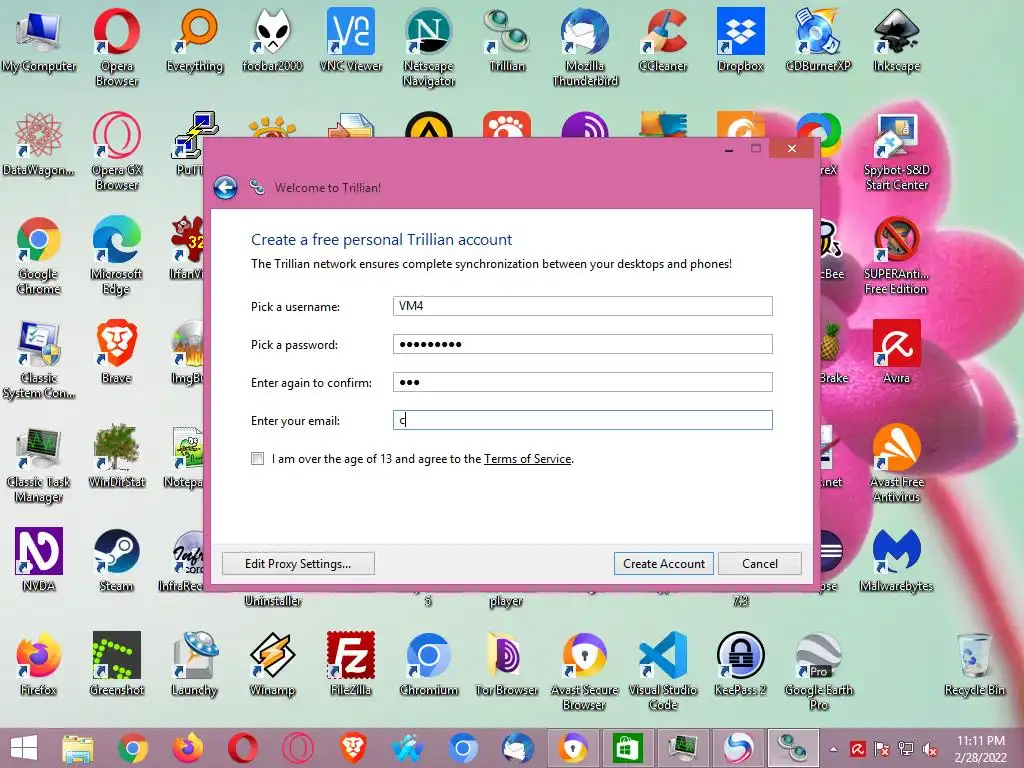Select the Firefox desktop icon
Image resolution: width=1024 pixels, height=768 pixels.
[x=39, y=664]
